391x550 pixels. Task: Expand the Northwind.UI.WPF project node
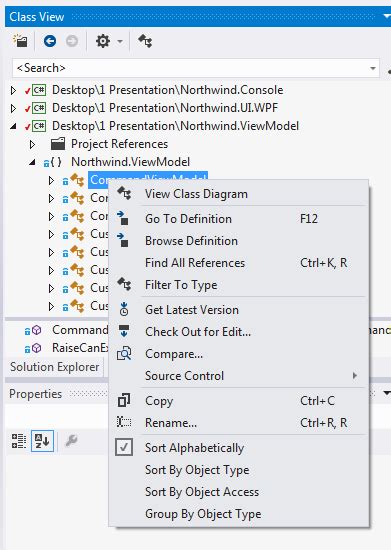tap(13, 108)
